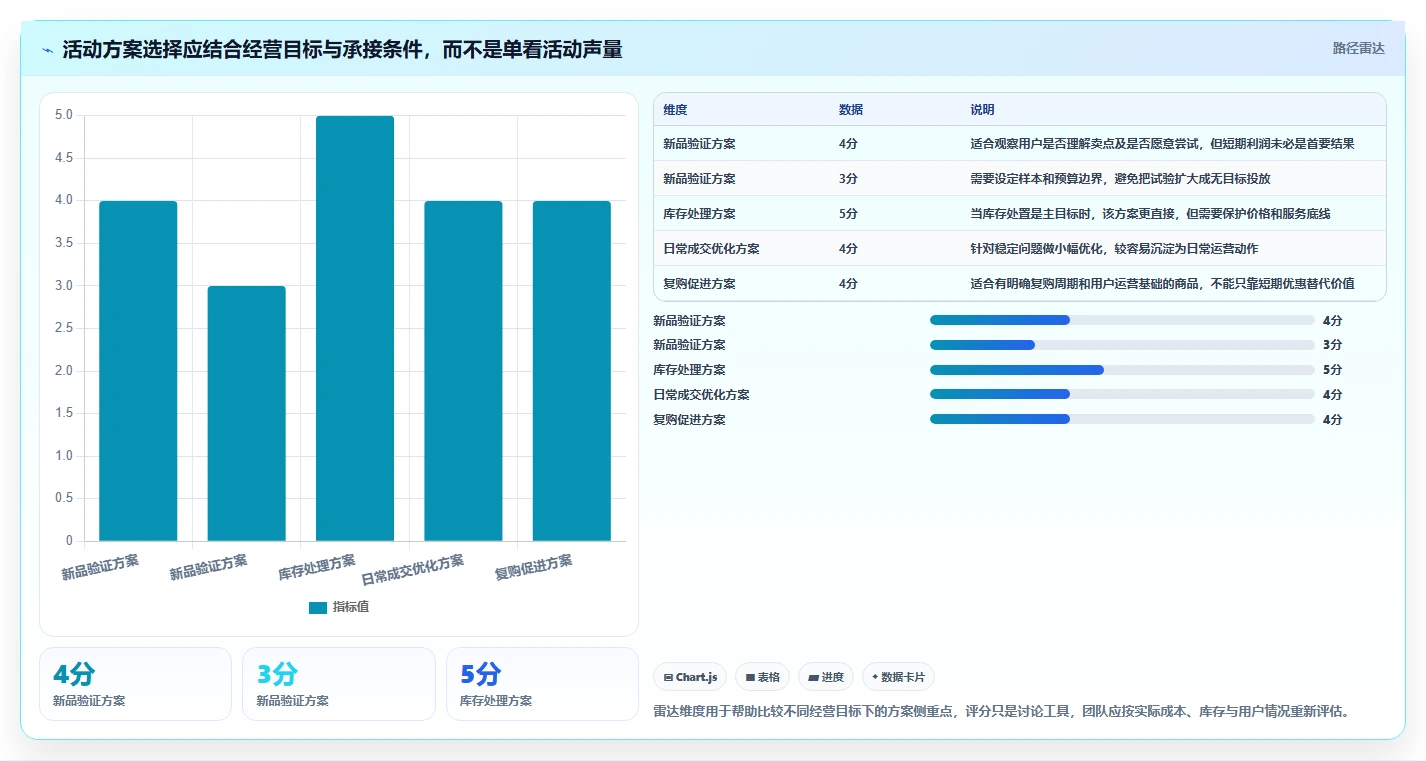
Task: Click description starting 适合观察用户是否理解卖点
Action: tap(1162, 144)
